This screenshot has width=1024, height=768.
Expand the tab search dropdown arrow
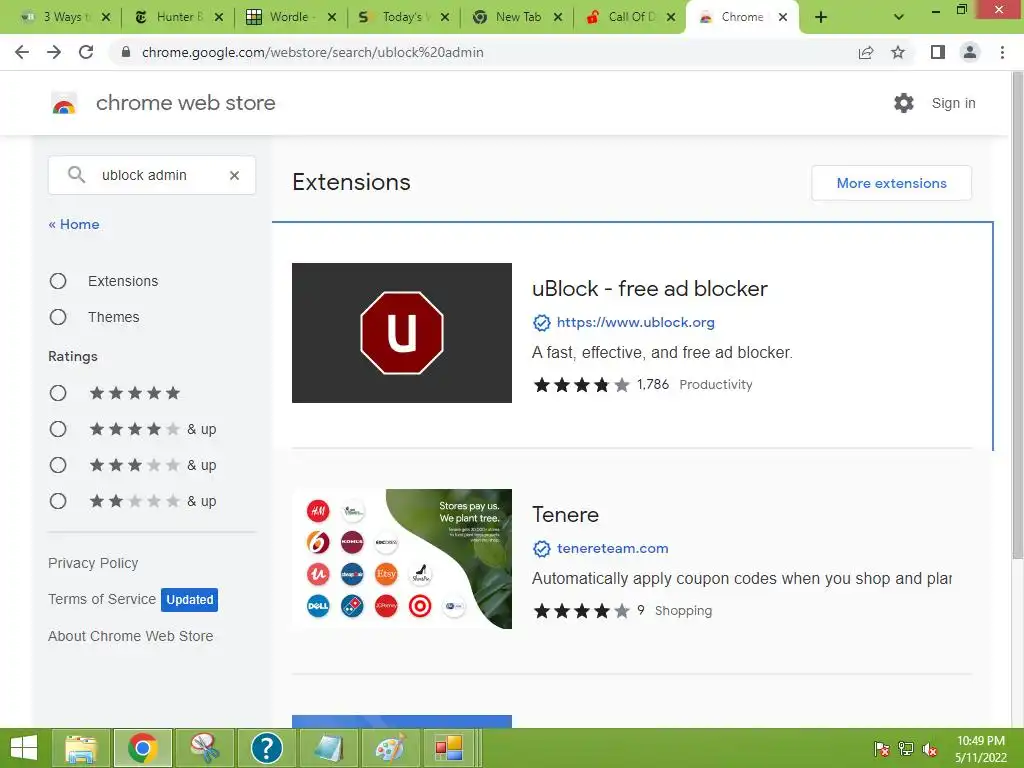point(899,18)
